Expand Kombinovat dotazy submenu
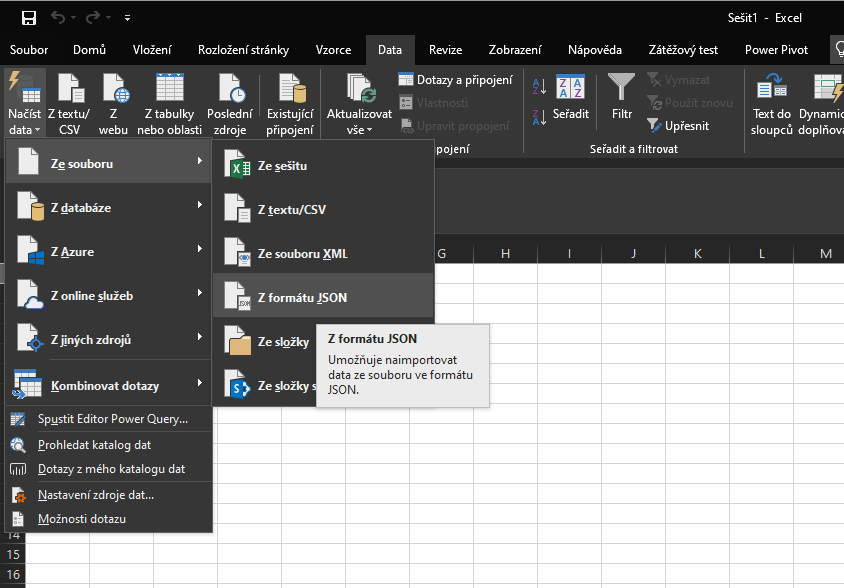Image resolution: width=844 pixels, height=588 pixels. click(x=109, y=385)
